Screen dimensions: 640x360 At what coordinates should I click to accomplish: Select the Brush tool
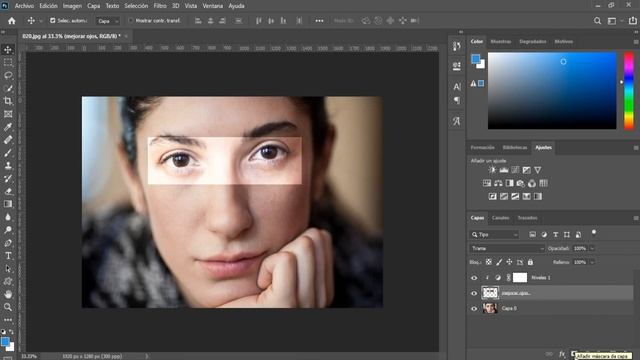pyautogui.click(x=8, y=153)
